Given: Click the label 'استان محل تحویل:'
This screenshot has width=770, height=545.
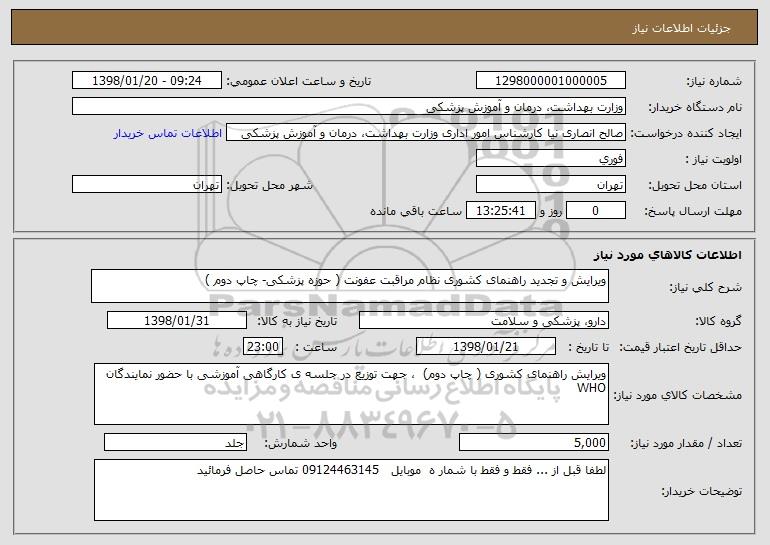Looking at the screenshot, I should pyautogui.click(x=695, y=185).
